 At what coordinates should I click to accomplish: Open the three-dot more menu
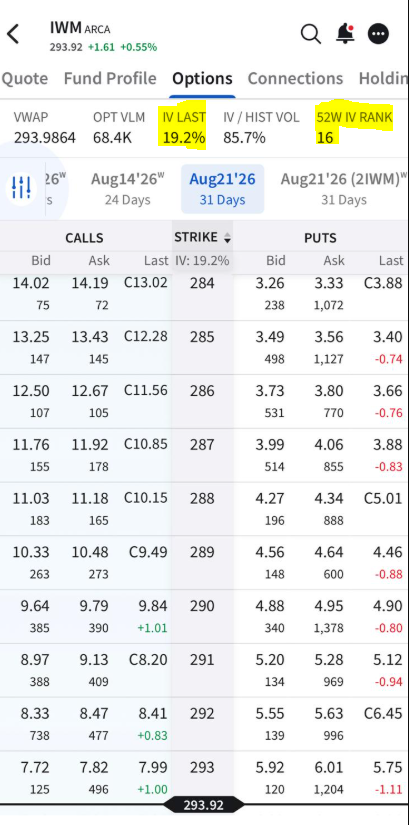pos(378,34)
